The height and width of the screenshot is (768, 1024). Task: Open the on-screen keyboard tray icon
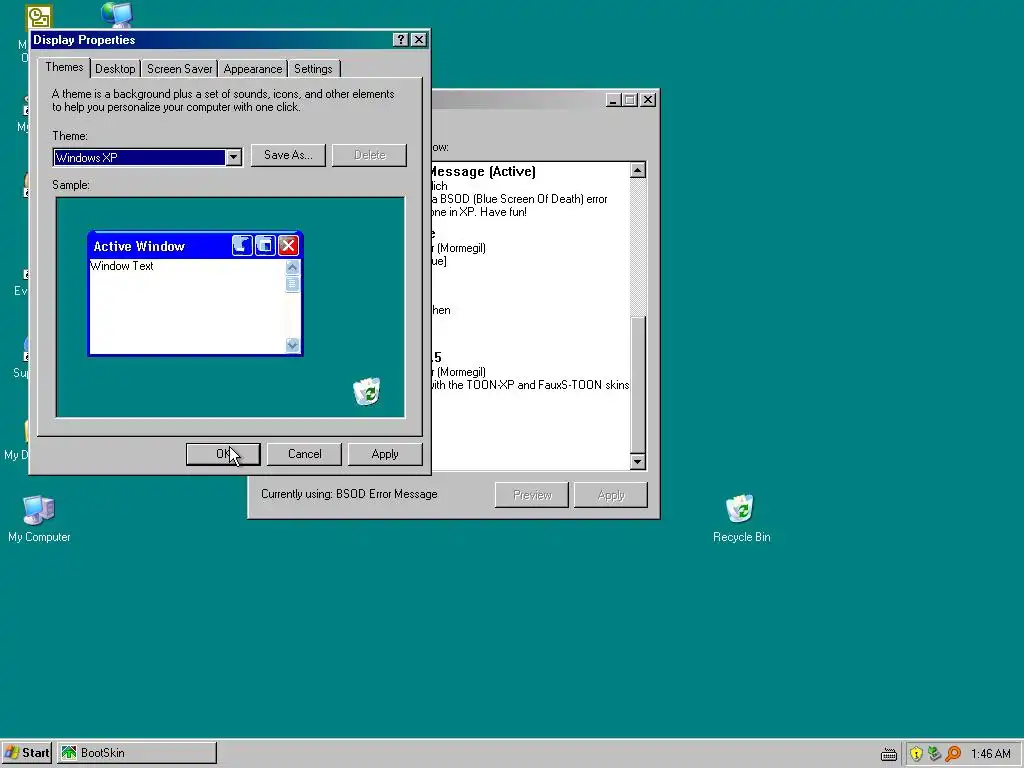(888, 754)
